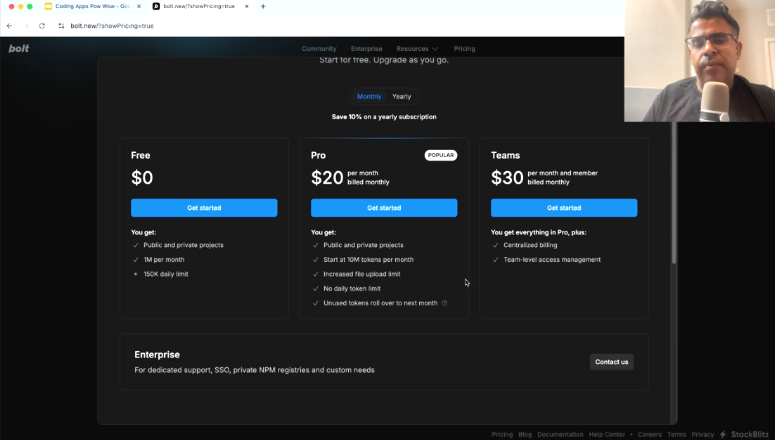775x440 pixels.
Task: Click the $30 Teams price
Action: click(x=507, y=177)
